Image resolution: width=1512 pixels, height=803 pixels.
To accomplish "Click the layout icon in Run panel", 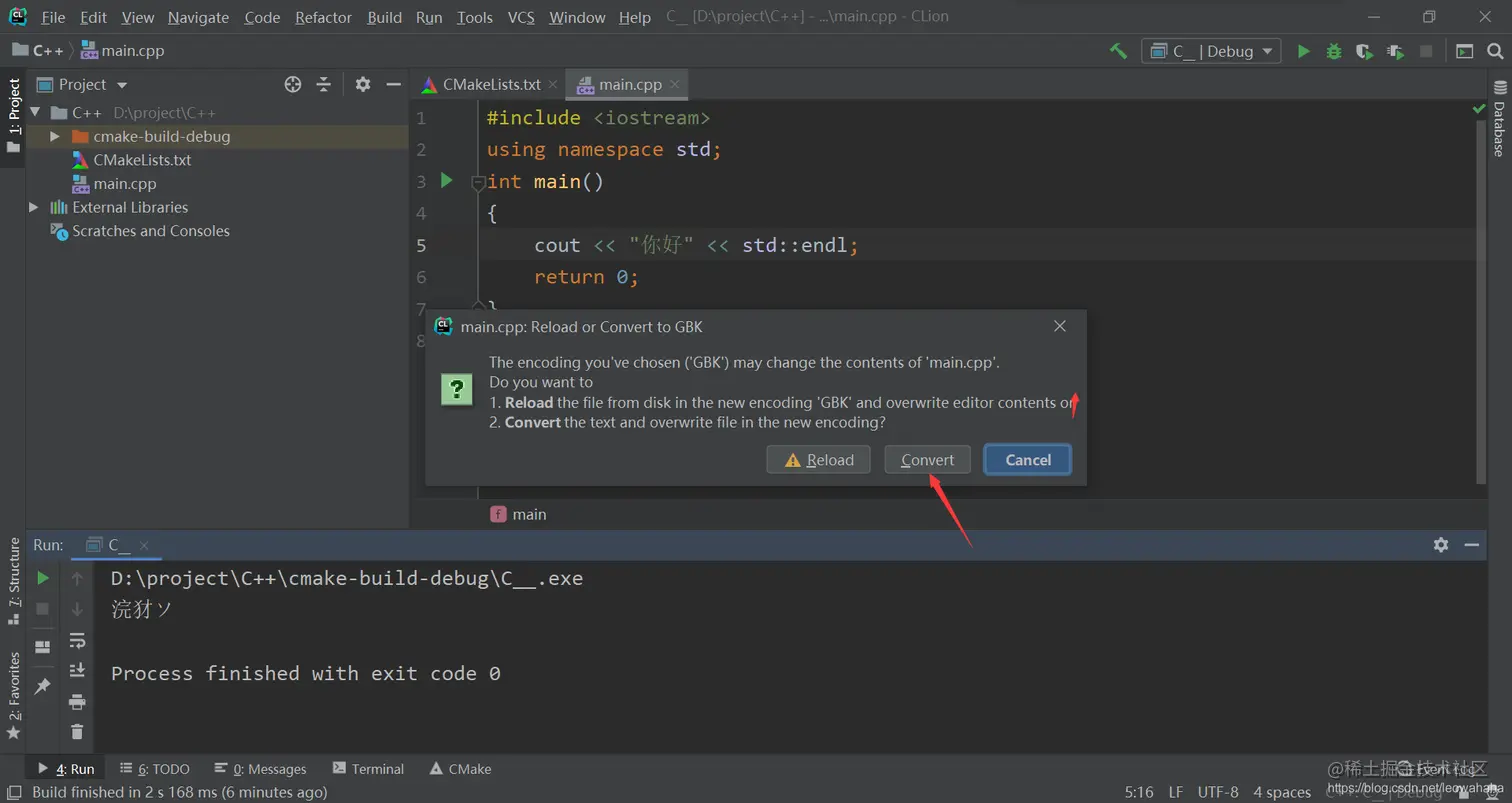I will [x=42, y=647].
